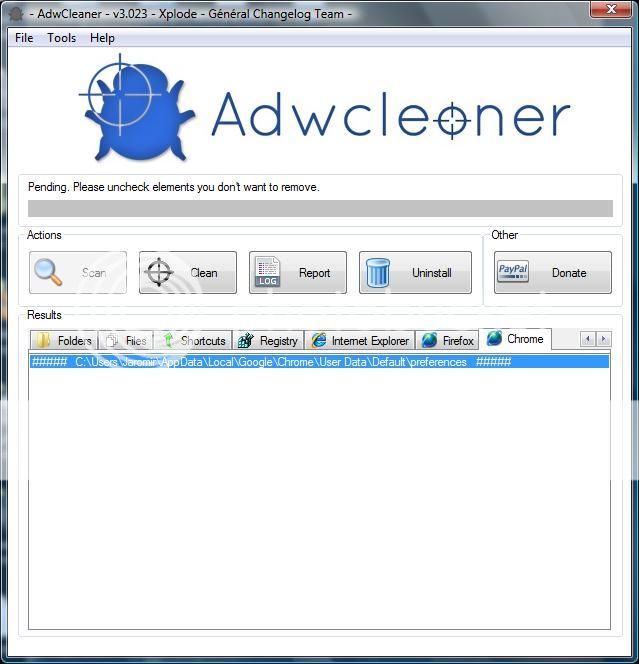Click the magnifying glass Scan icon
The image size is (639, 664).
48,272
